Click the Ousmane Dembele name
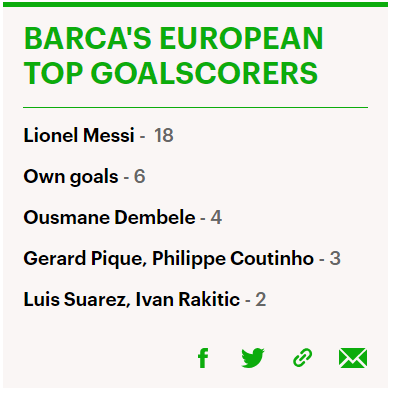This screenshot has width=395, height=393. [109, 217]
